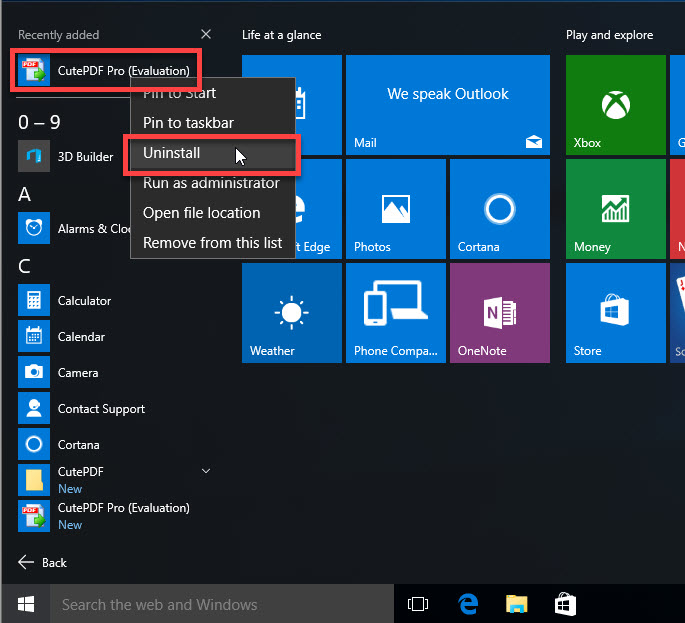Choose Run as administrator
The width and height of the screenshot is (685, 623).
coord(213,183)
